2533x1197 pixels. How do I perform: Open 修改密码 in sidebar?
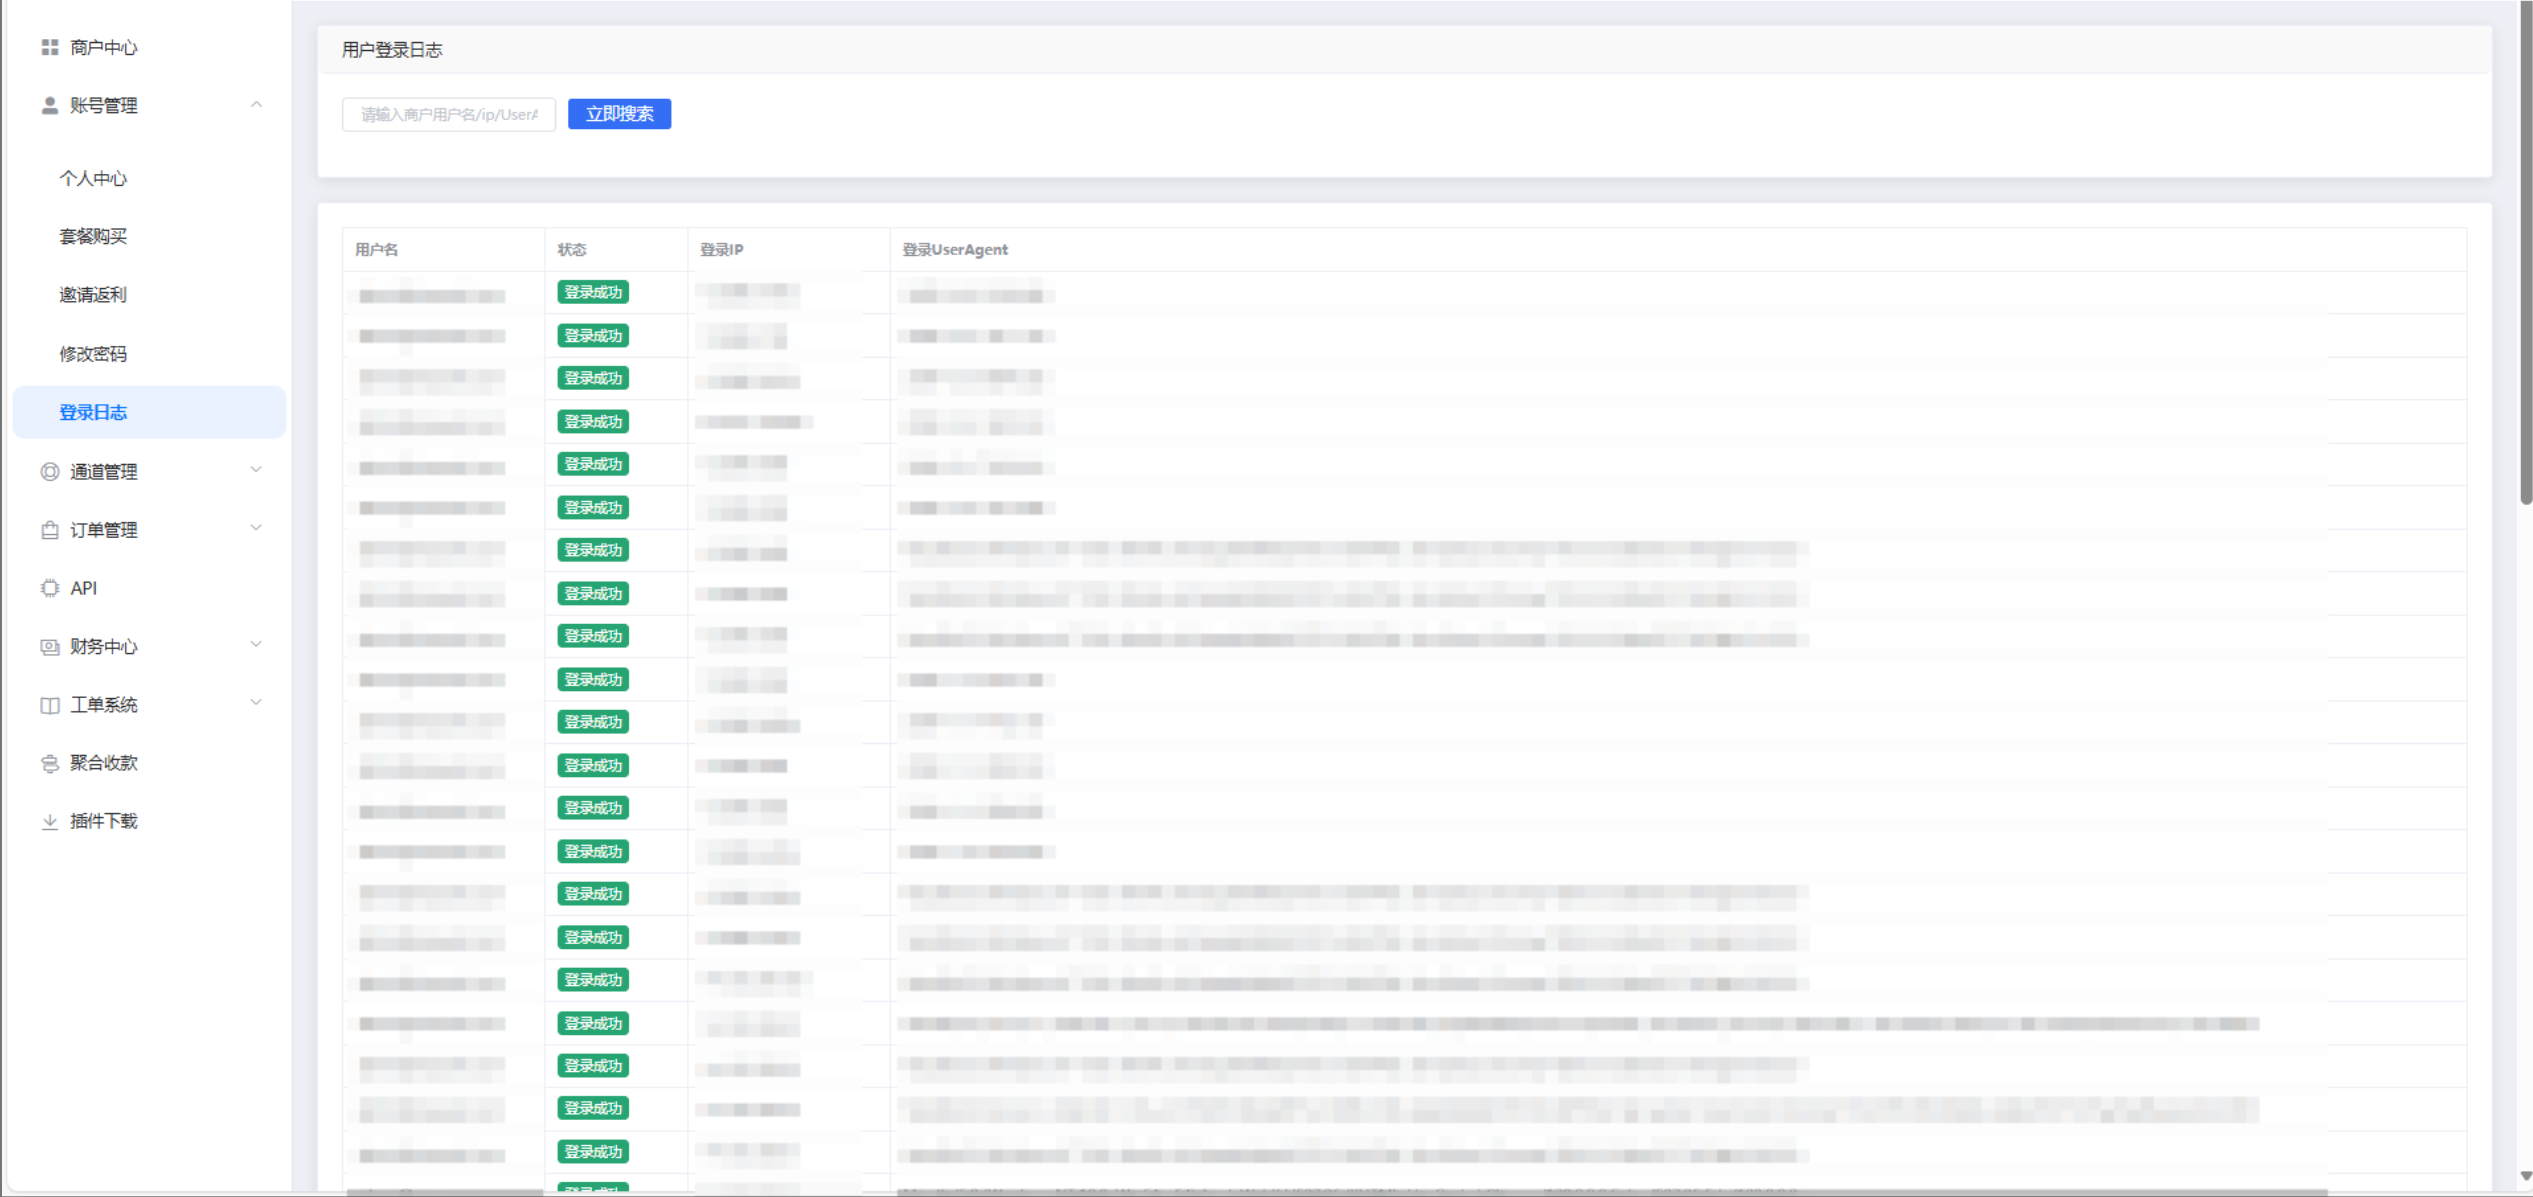[x=93, y=354]
